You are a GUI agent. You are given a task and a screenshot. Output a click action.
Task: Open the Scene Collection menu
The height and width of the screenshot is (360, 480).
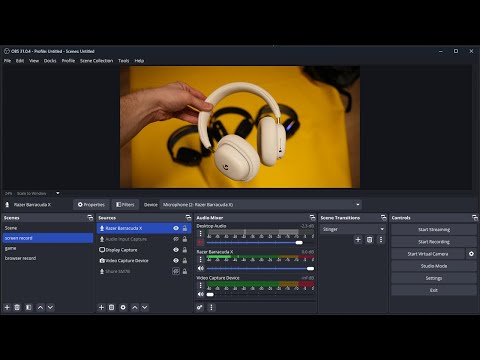(x=96, y=61)
